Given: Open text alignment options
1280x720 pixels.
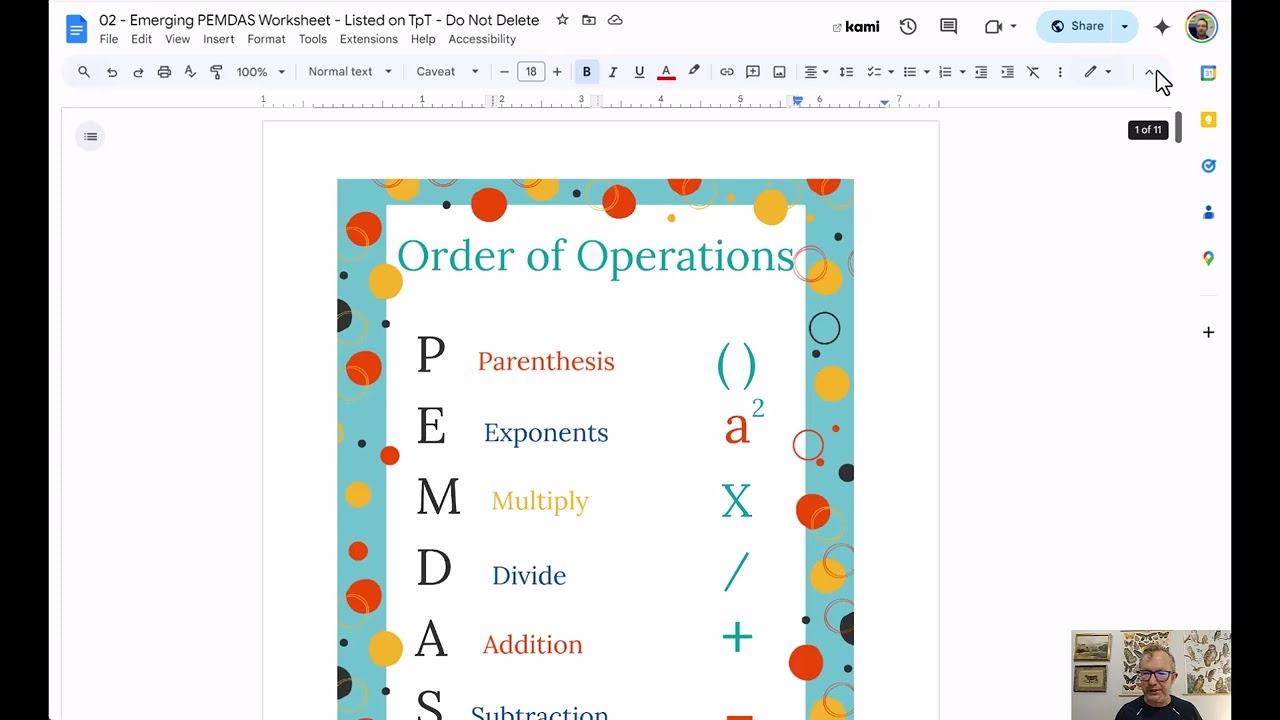Looking at the screenshot, I should (x=816, y=72).
